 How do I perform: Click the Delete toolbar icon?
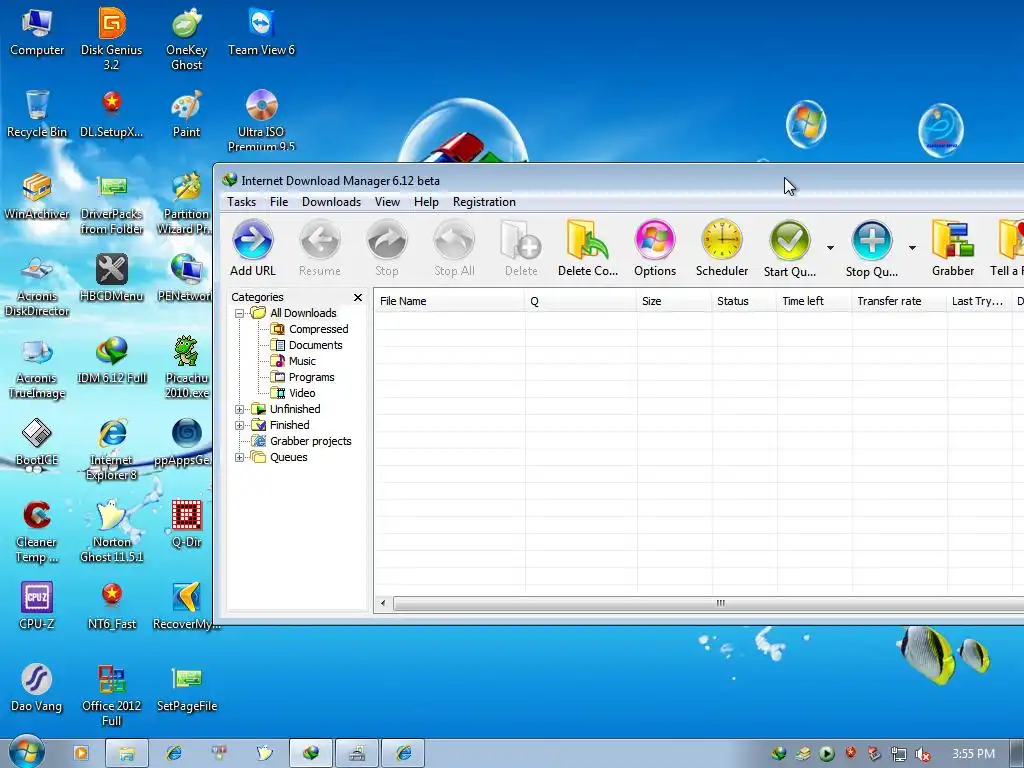click(521, 248)
